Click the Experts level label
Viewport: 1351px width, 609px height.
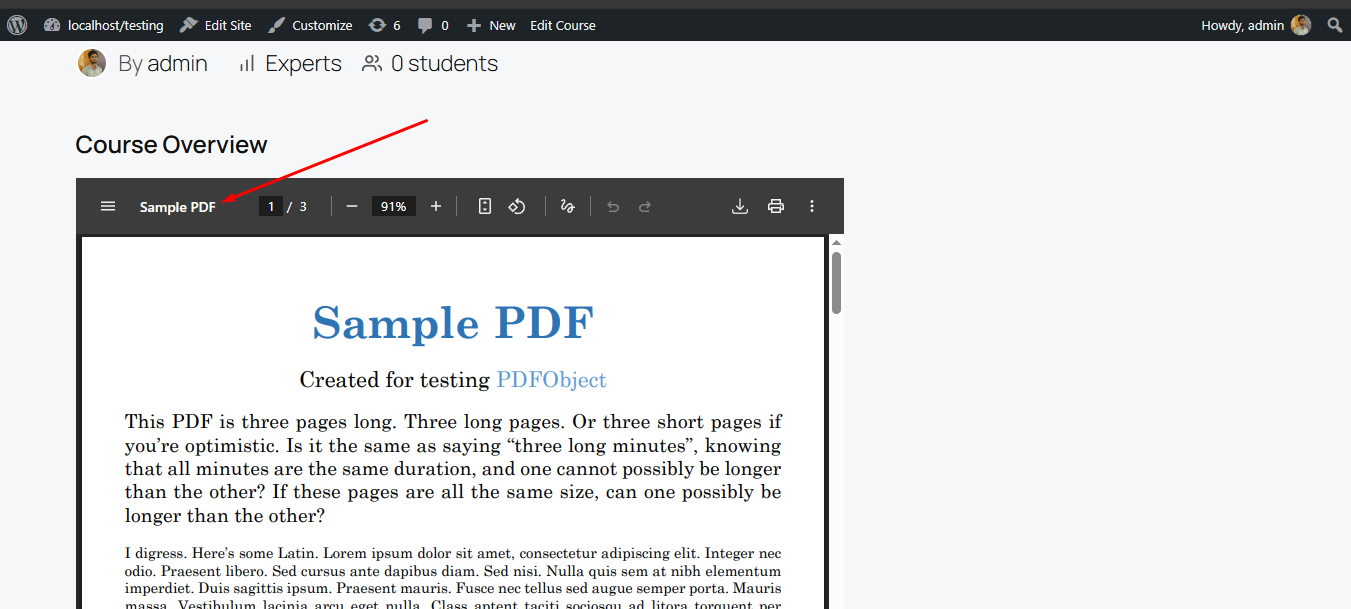click(303, 63)
